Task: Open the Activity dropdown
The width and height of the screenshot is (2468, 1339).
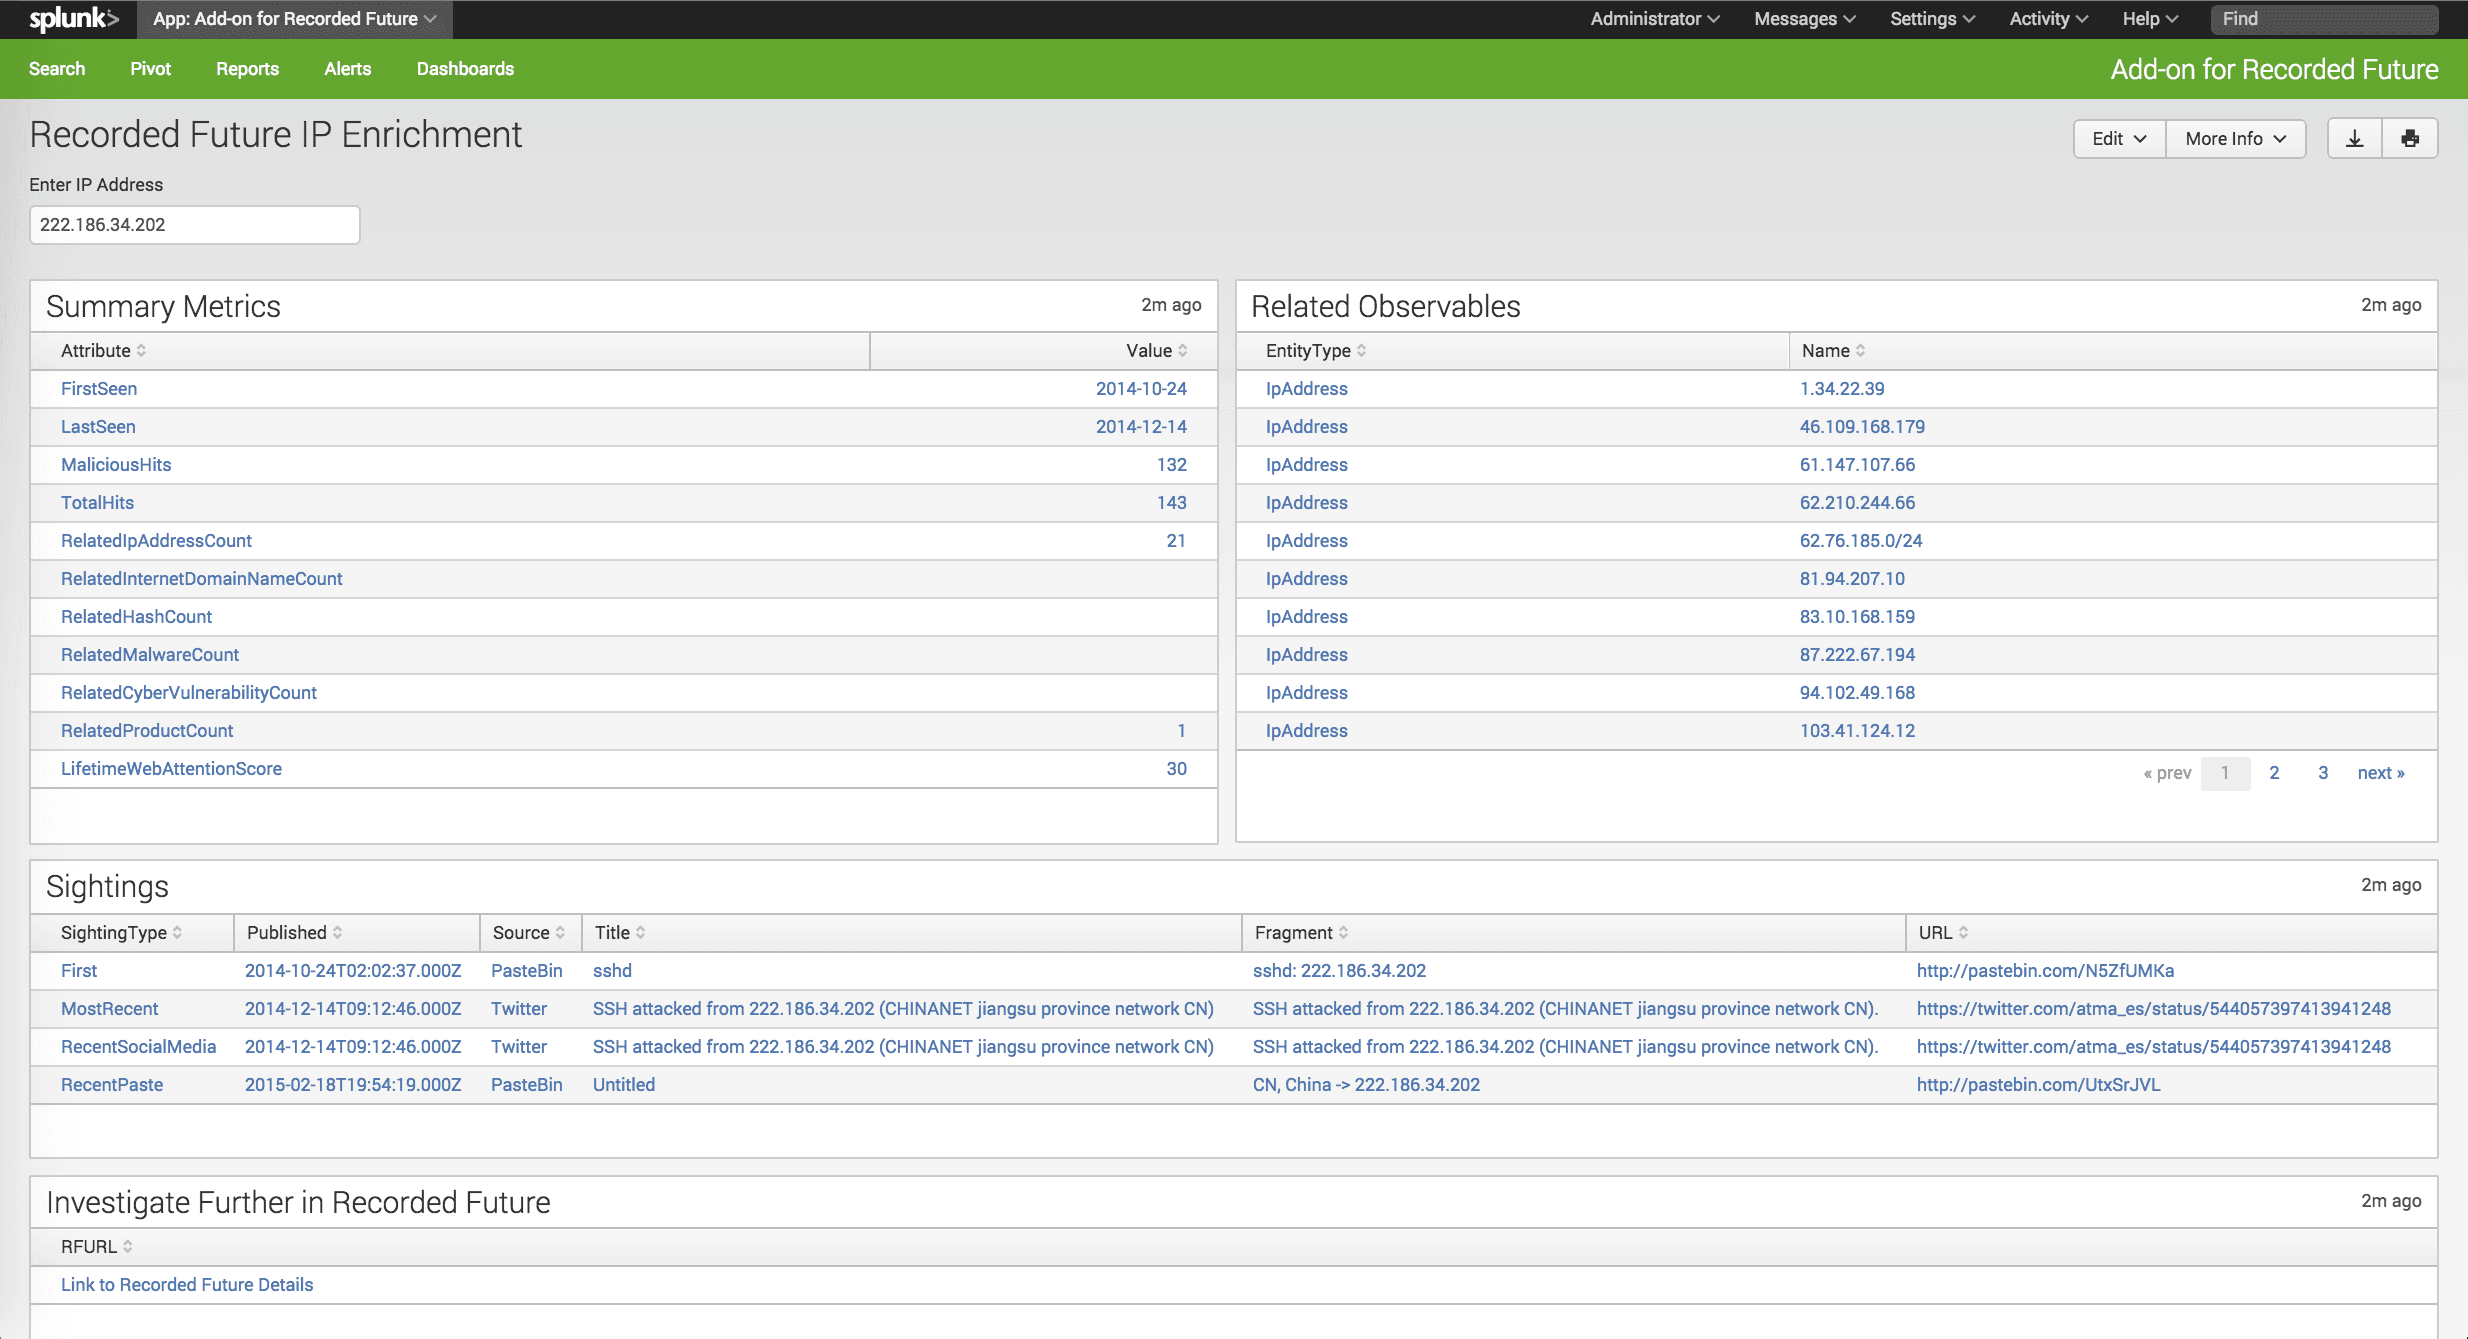Action: (x=2049, y=19)
